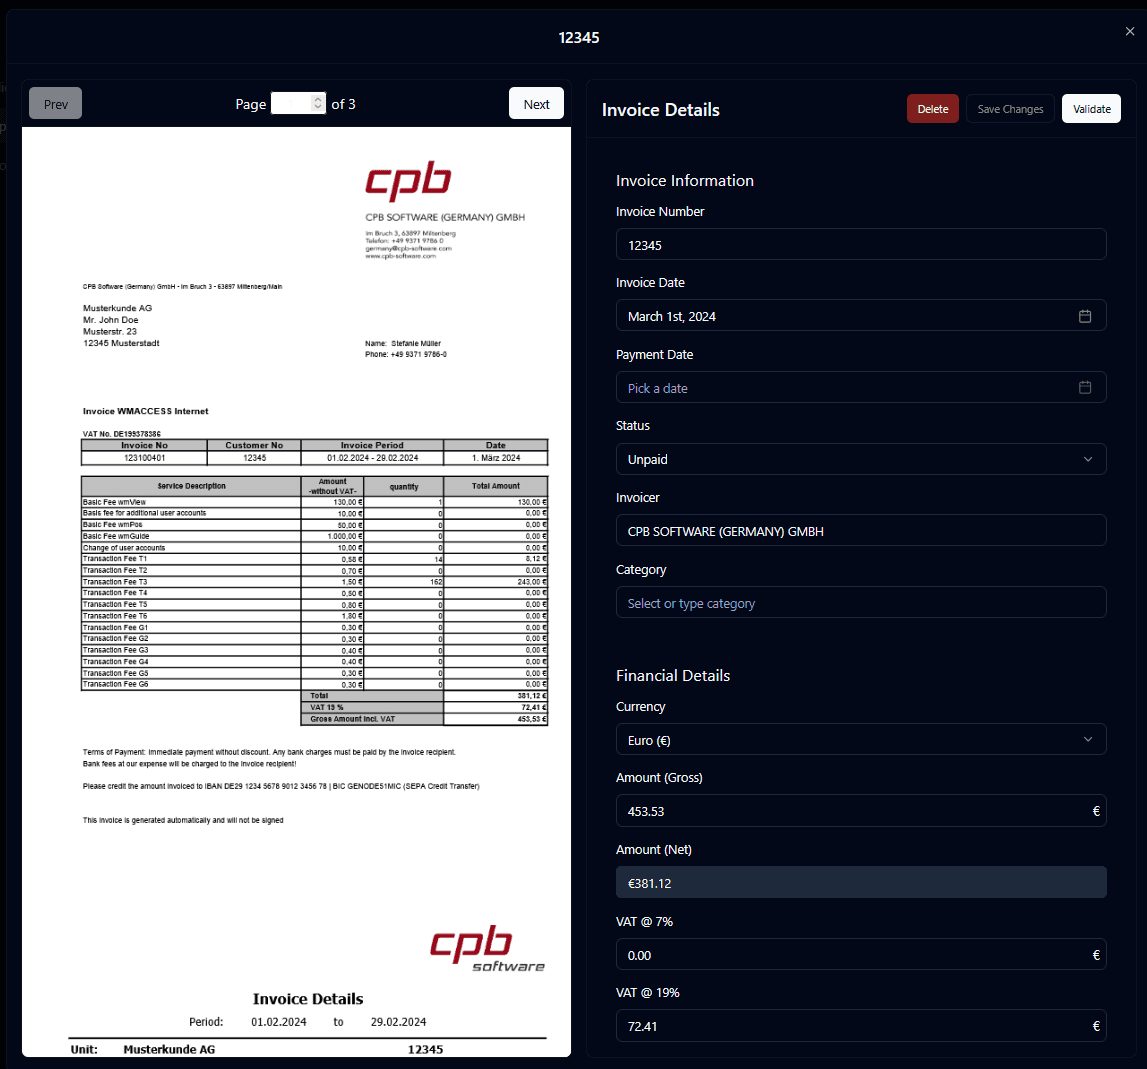Viewport: 1147px width, 1069px height.
Task: Click the cpb logo on invoice
Action: (408, 181)
